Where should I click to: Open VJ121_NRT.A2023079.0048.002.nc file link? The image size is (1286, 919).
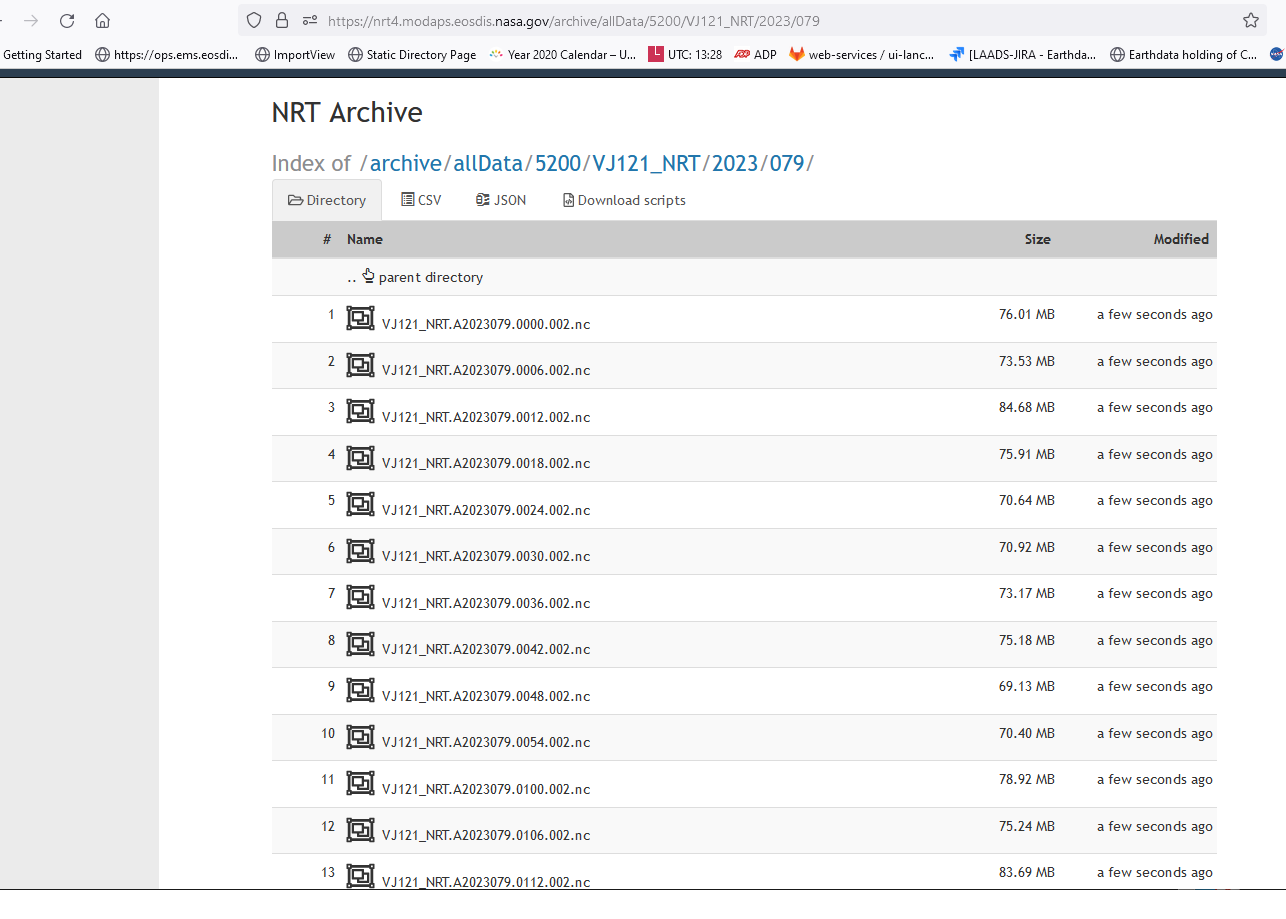486,696
